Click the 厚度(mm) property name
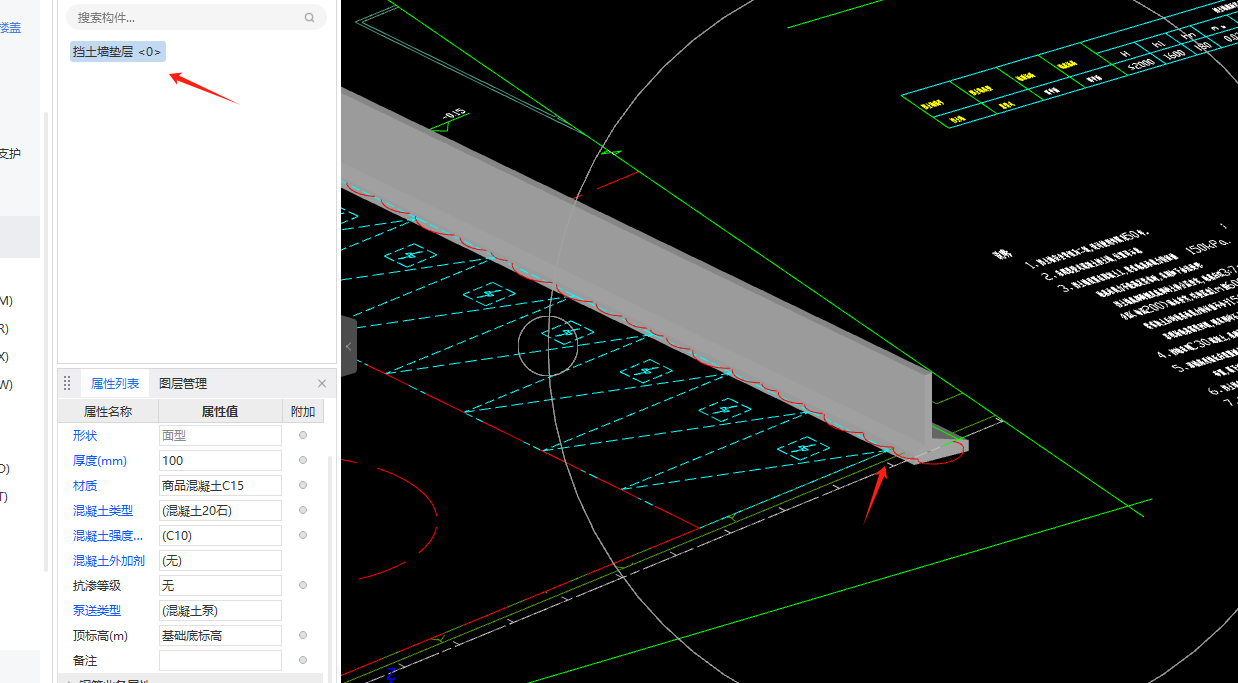Viewport: 1238px width, 683px height. point(100,461)
